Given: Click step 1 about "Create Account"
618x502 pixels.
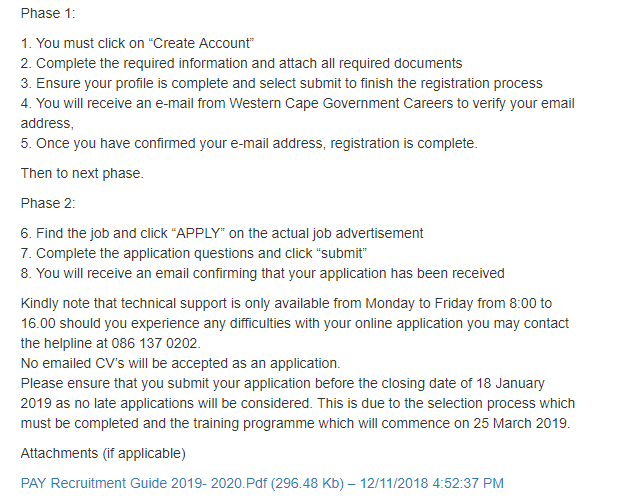Looking at the screenshot, I should click(x=138, y=43).
